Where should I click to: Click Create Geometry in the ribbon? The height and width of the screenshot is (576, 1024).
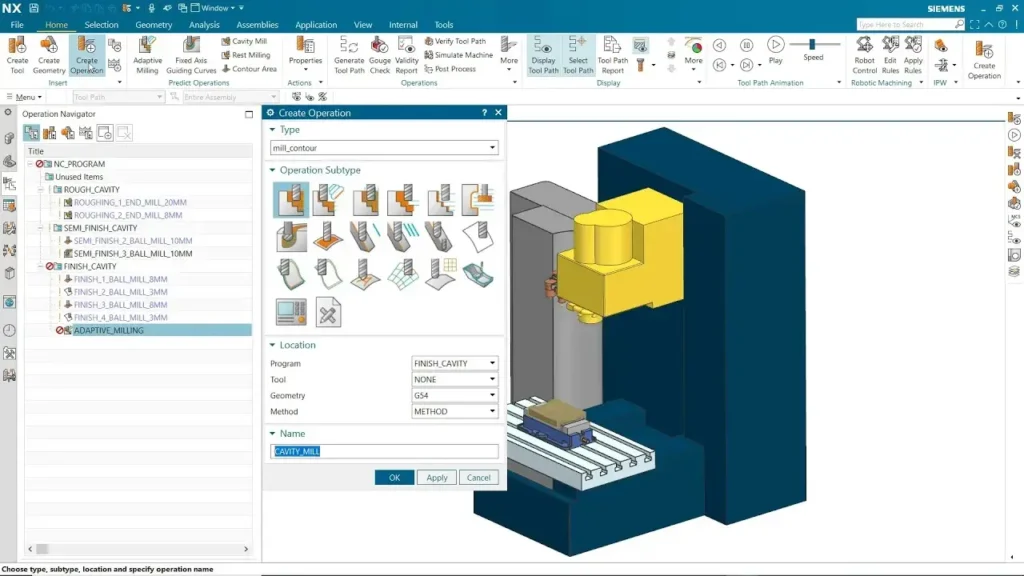(x=49, y=56)
